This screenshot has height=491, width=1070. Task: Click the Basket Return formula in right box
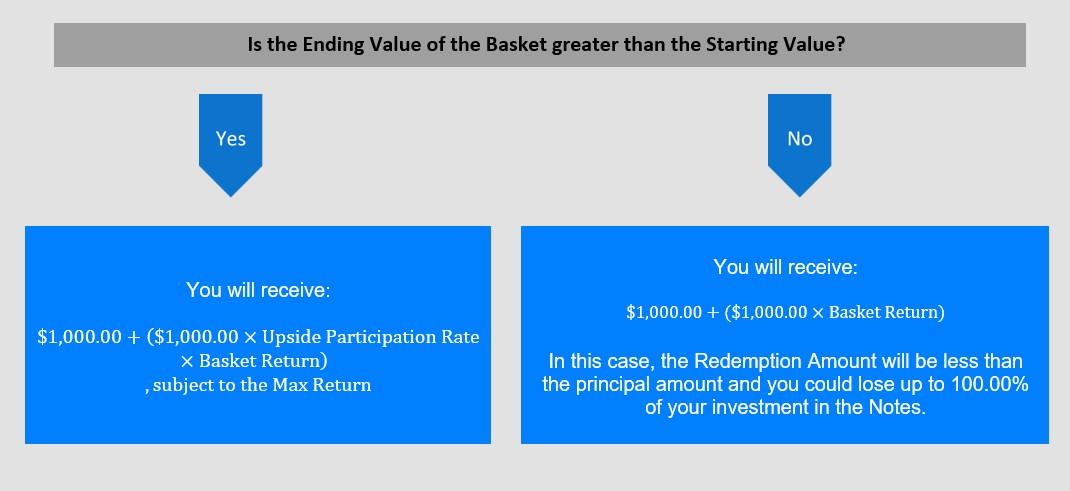785,312
